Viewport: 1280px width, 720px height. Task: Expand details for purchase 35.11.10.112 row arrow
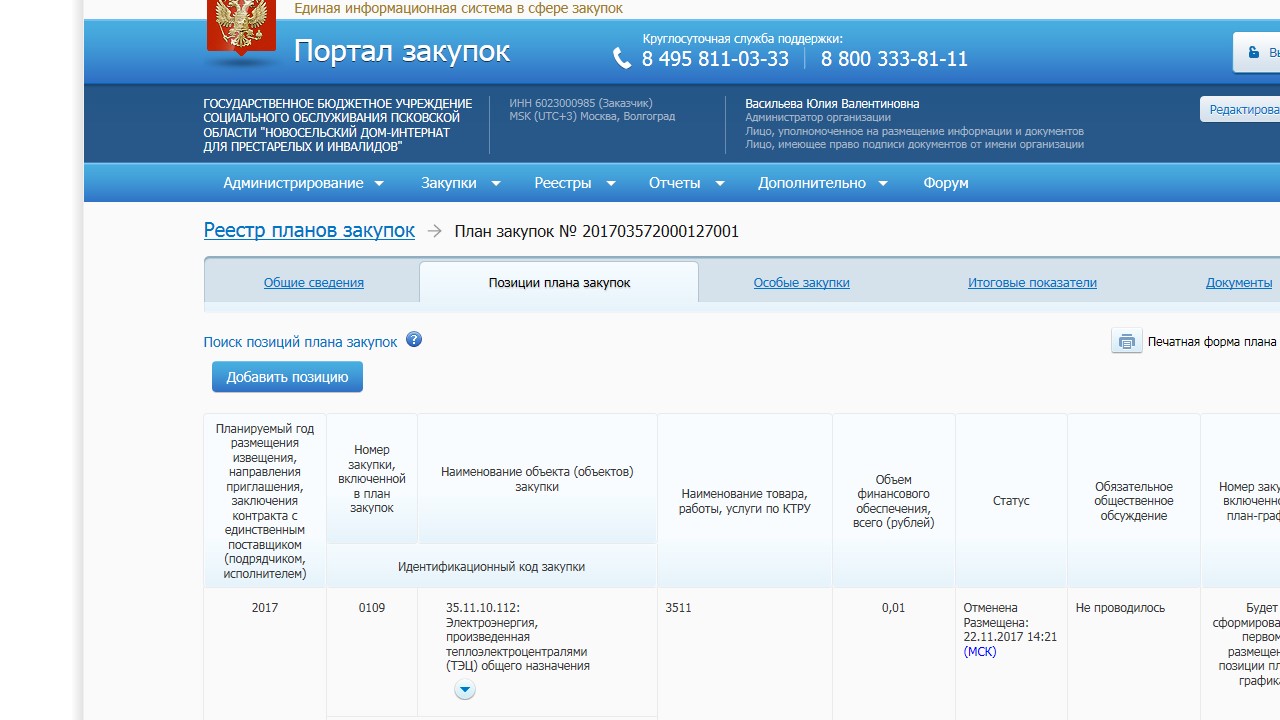464,690
